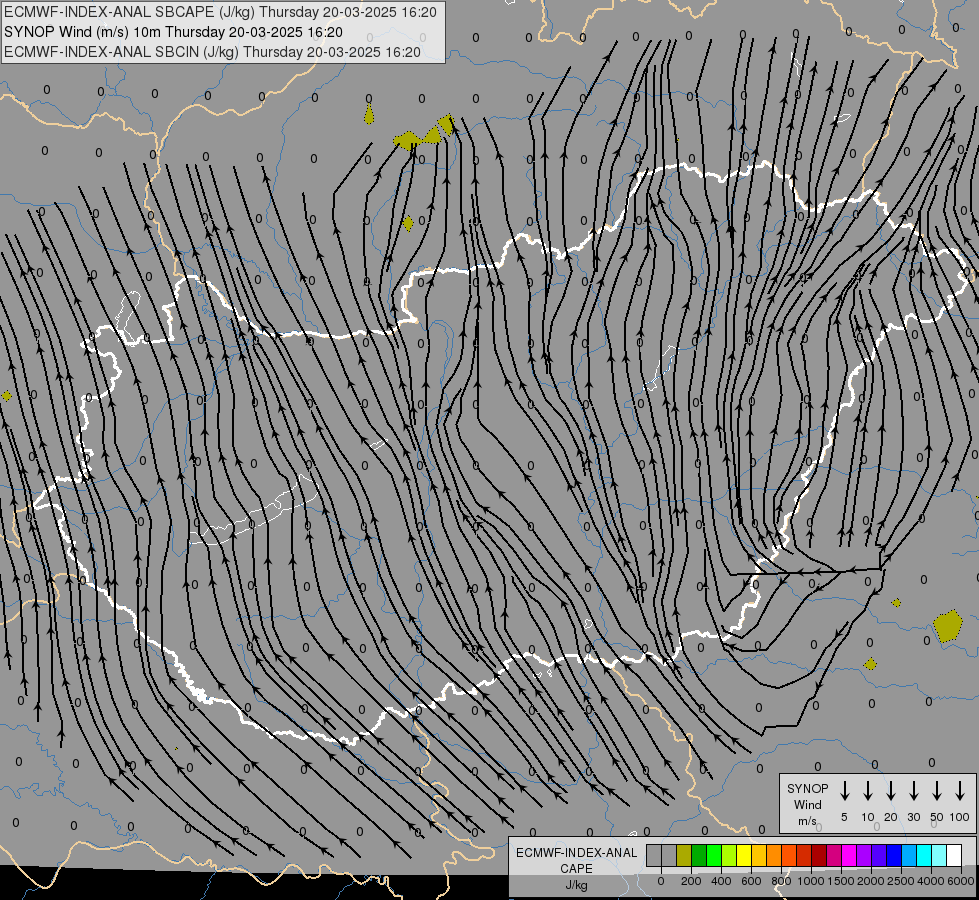Click the 'm/s' unit in wind legend
The image size is (979, 900).
807,821
